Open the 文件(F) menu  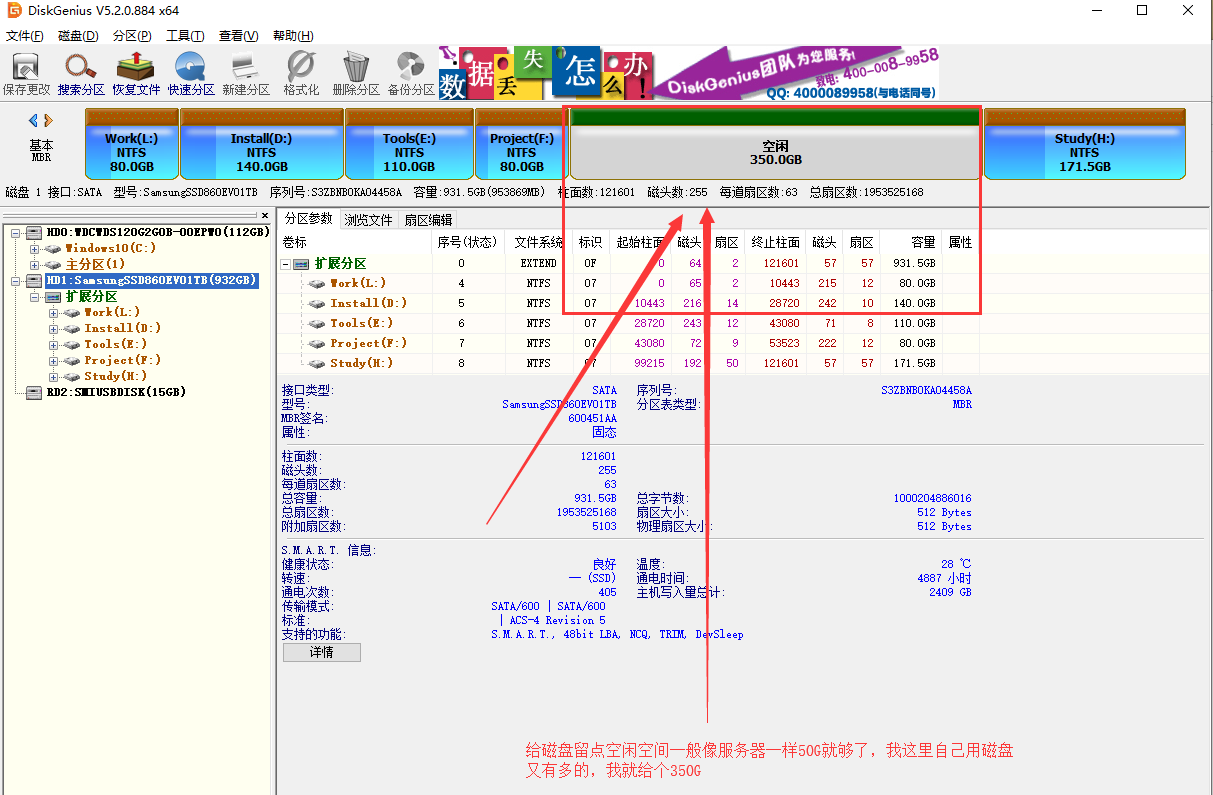coord(25,36)
